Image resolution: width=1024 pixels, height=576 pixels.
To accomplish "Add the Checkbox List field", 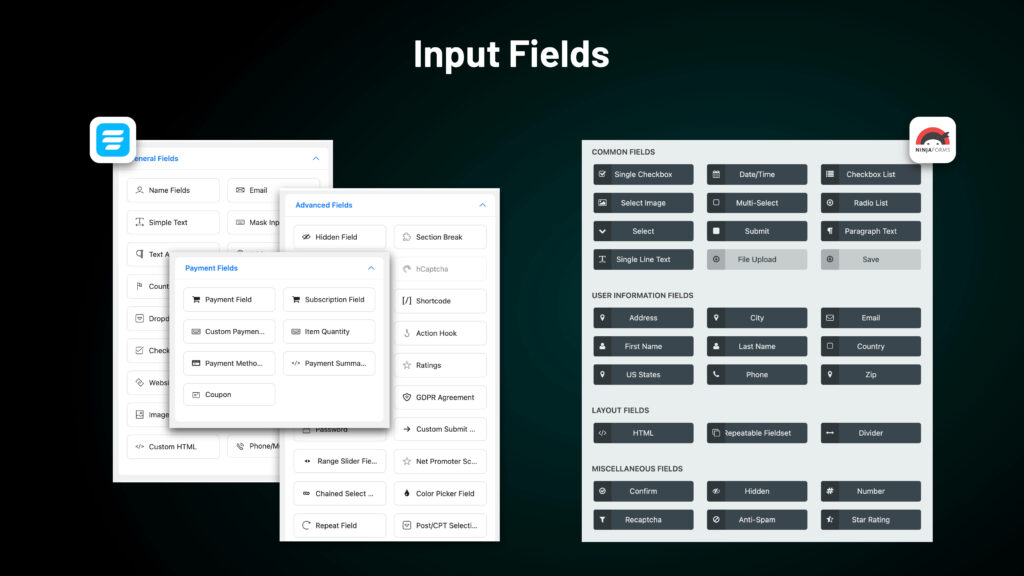I will [871, 174].
